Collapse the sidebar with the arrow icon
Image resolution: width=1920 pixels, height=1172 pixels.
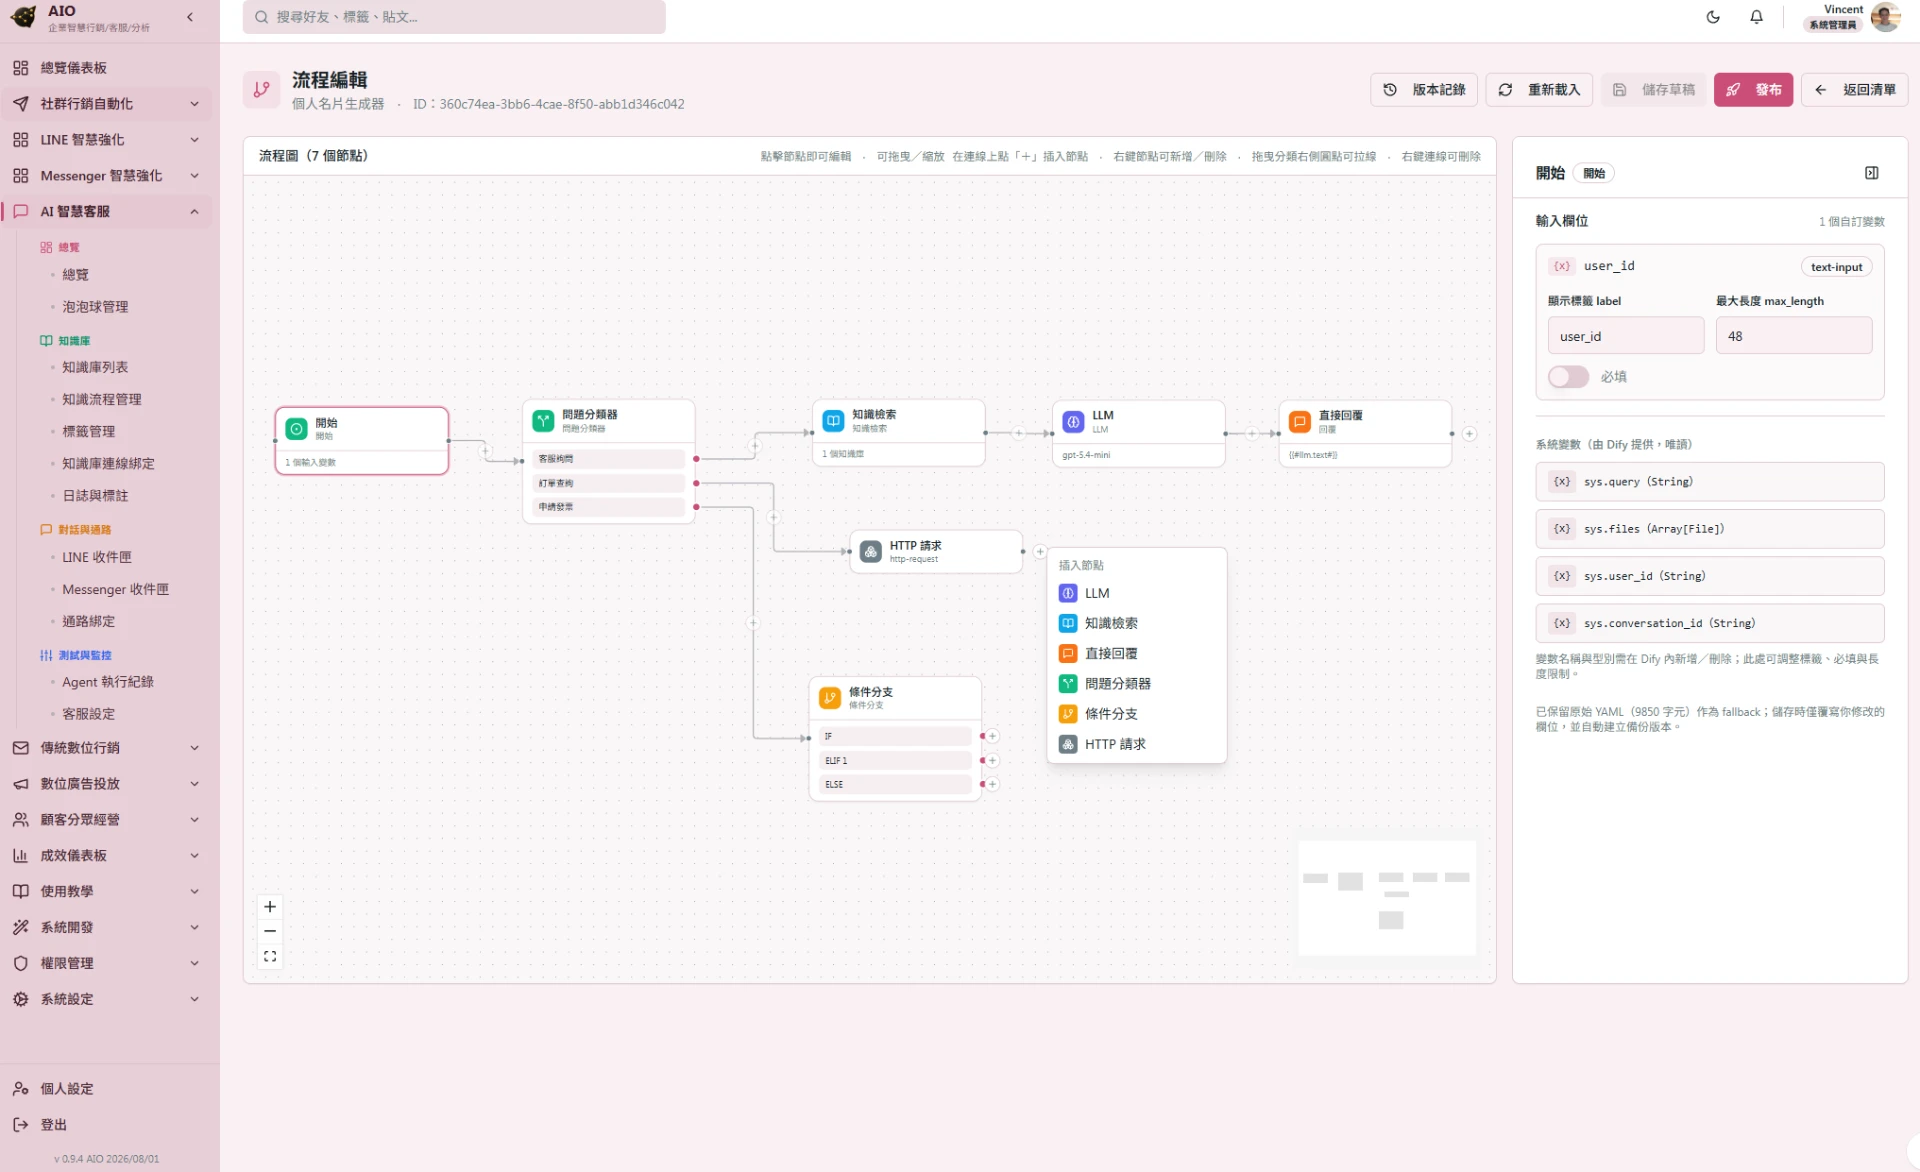click(190, 17)
